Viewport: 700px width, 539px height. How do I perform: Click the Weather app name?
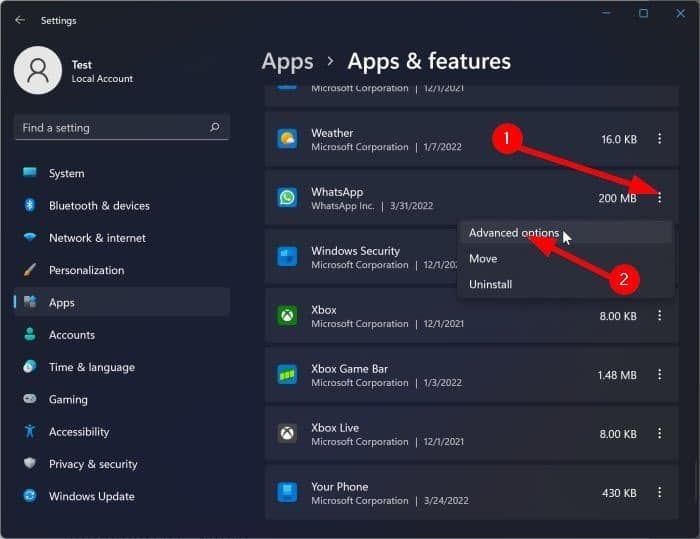[x=332, y=133]
